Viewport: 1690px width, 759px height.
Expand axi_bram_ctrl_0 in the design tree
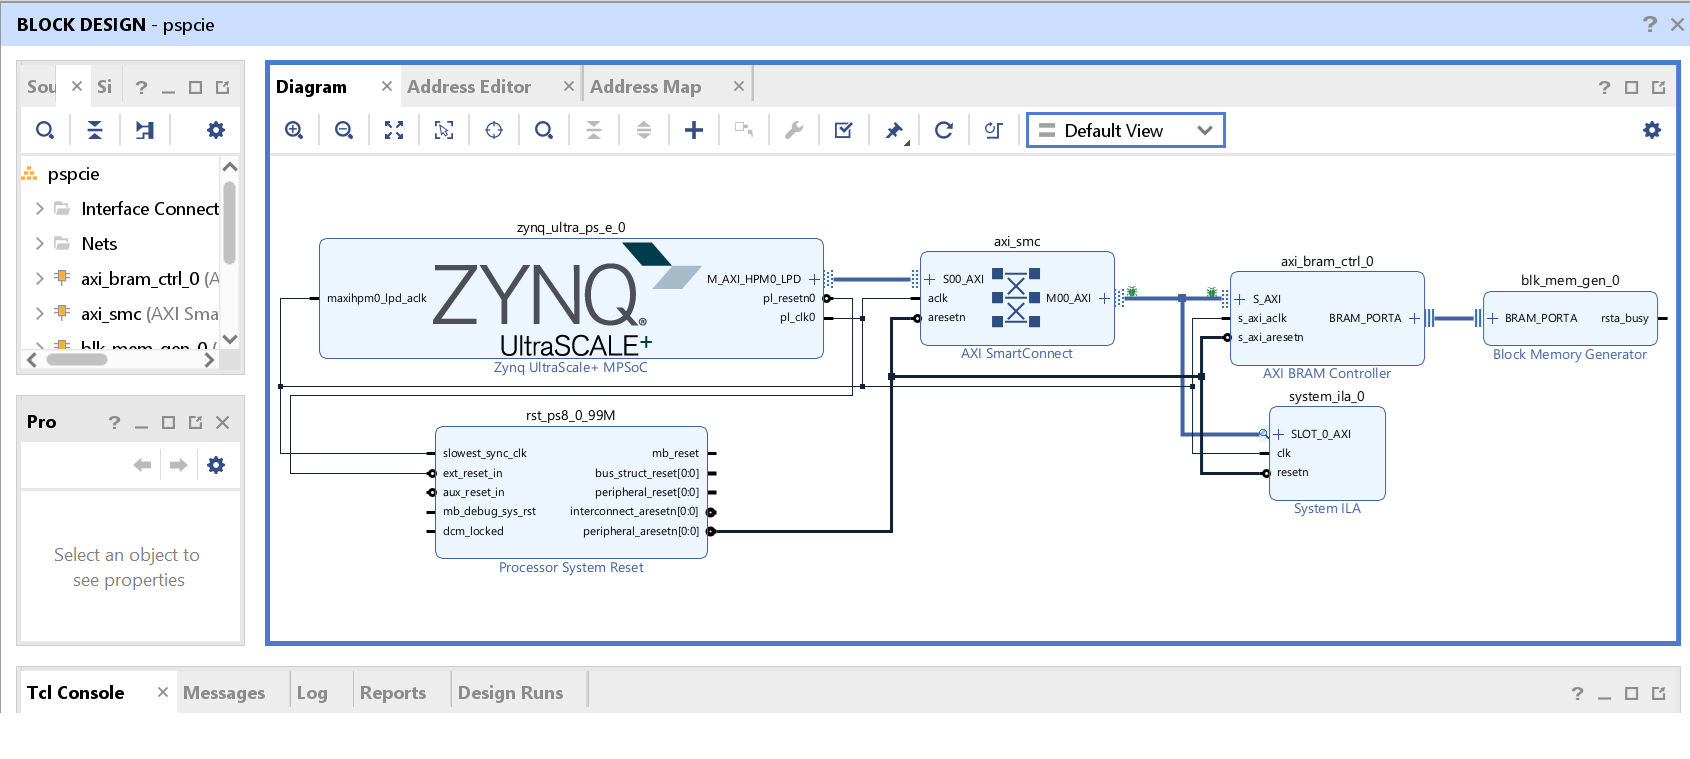[x=39, y=279]
